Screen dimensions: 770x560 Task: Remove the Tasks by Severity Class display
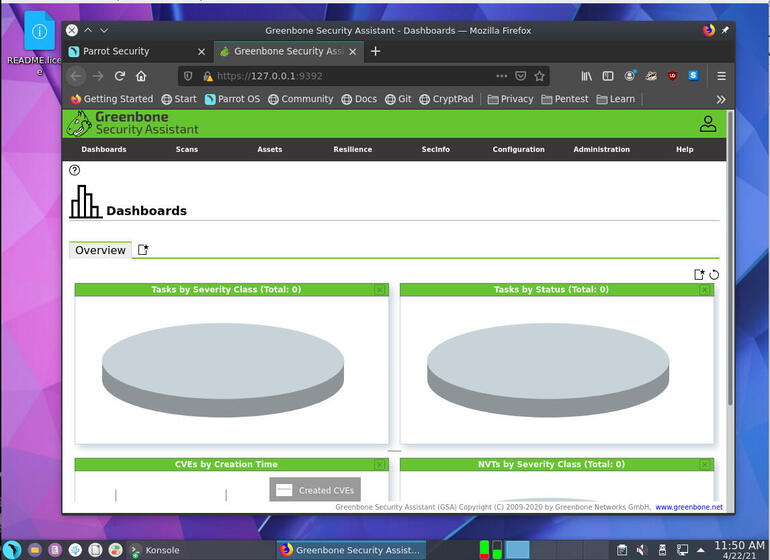pos(380,290)
